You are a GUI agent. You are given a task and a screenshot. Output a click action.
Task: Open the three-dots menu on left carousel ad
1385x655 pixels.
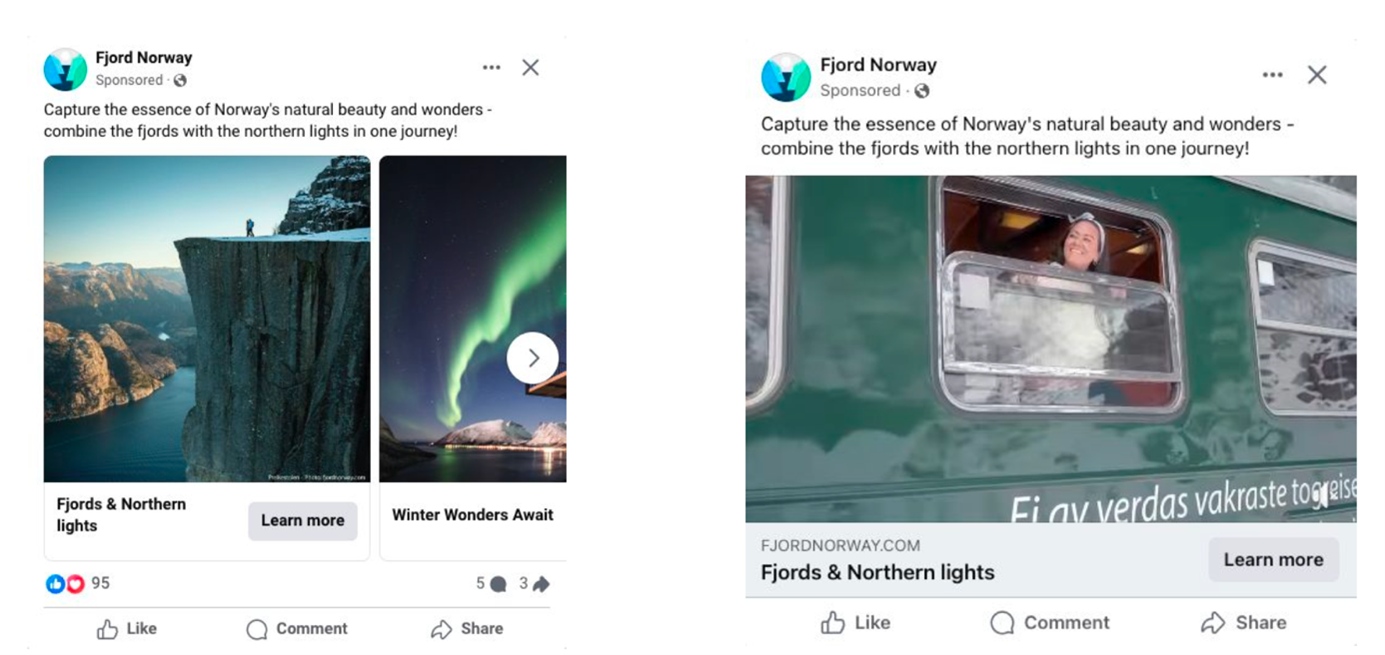pyautogui.click(x=491, y=68)
